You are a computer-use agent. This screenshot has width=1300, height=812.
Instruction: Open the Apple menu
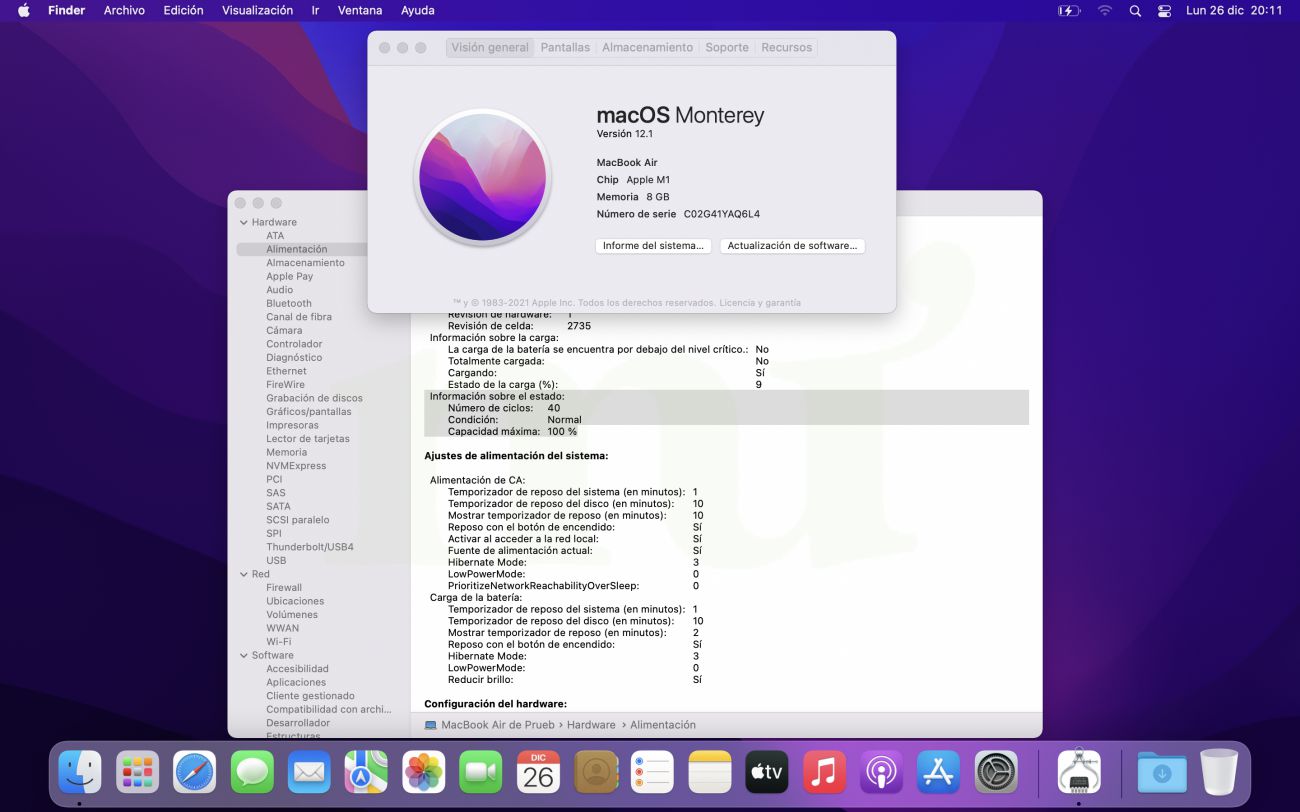(x=24, y=10)
